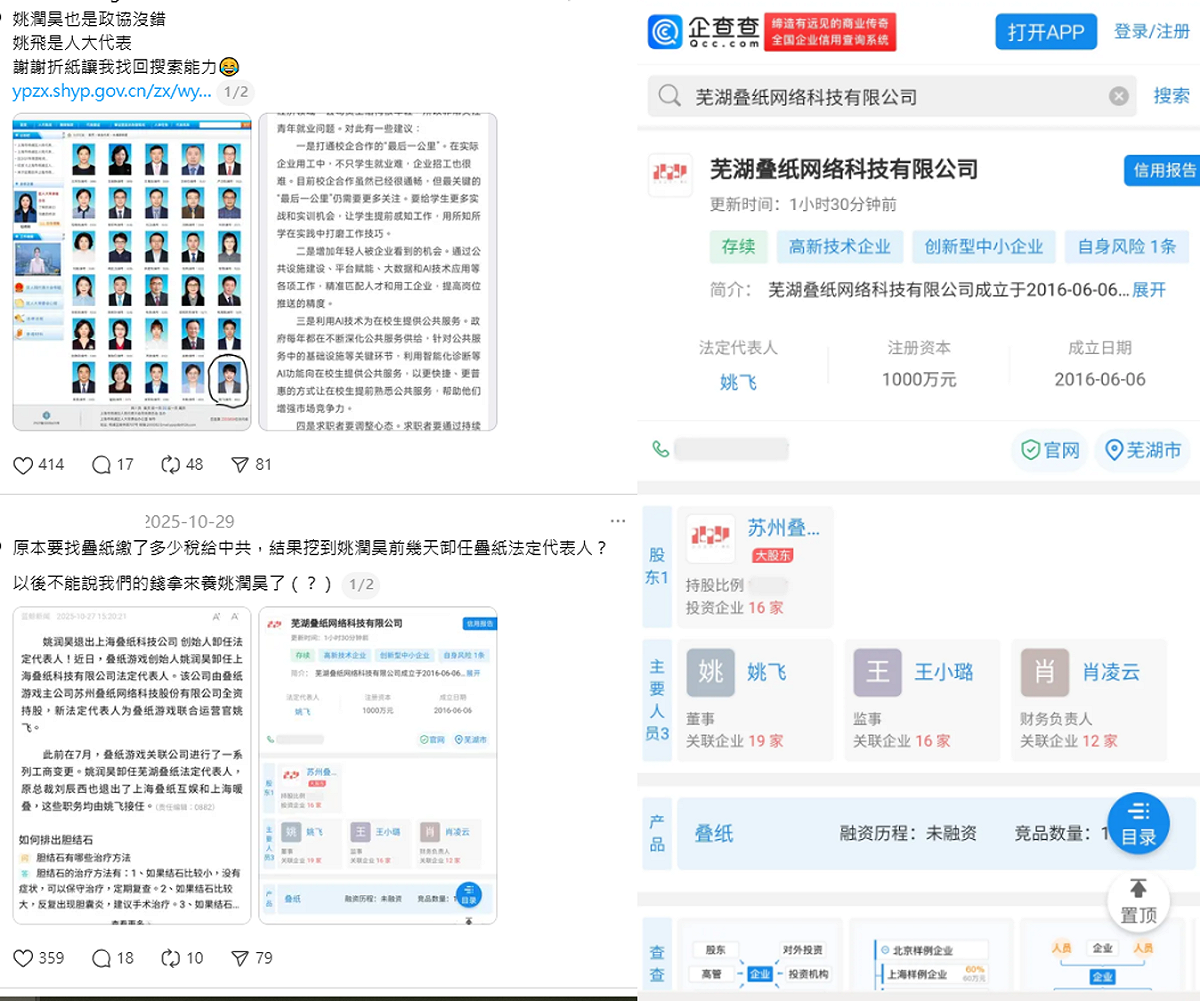Click 搜索 next to search box

click(x=1172, y=96)
